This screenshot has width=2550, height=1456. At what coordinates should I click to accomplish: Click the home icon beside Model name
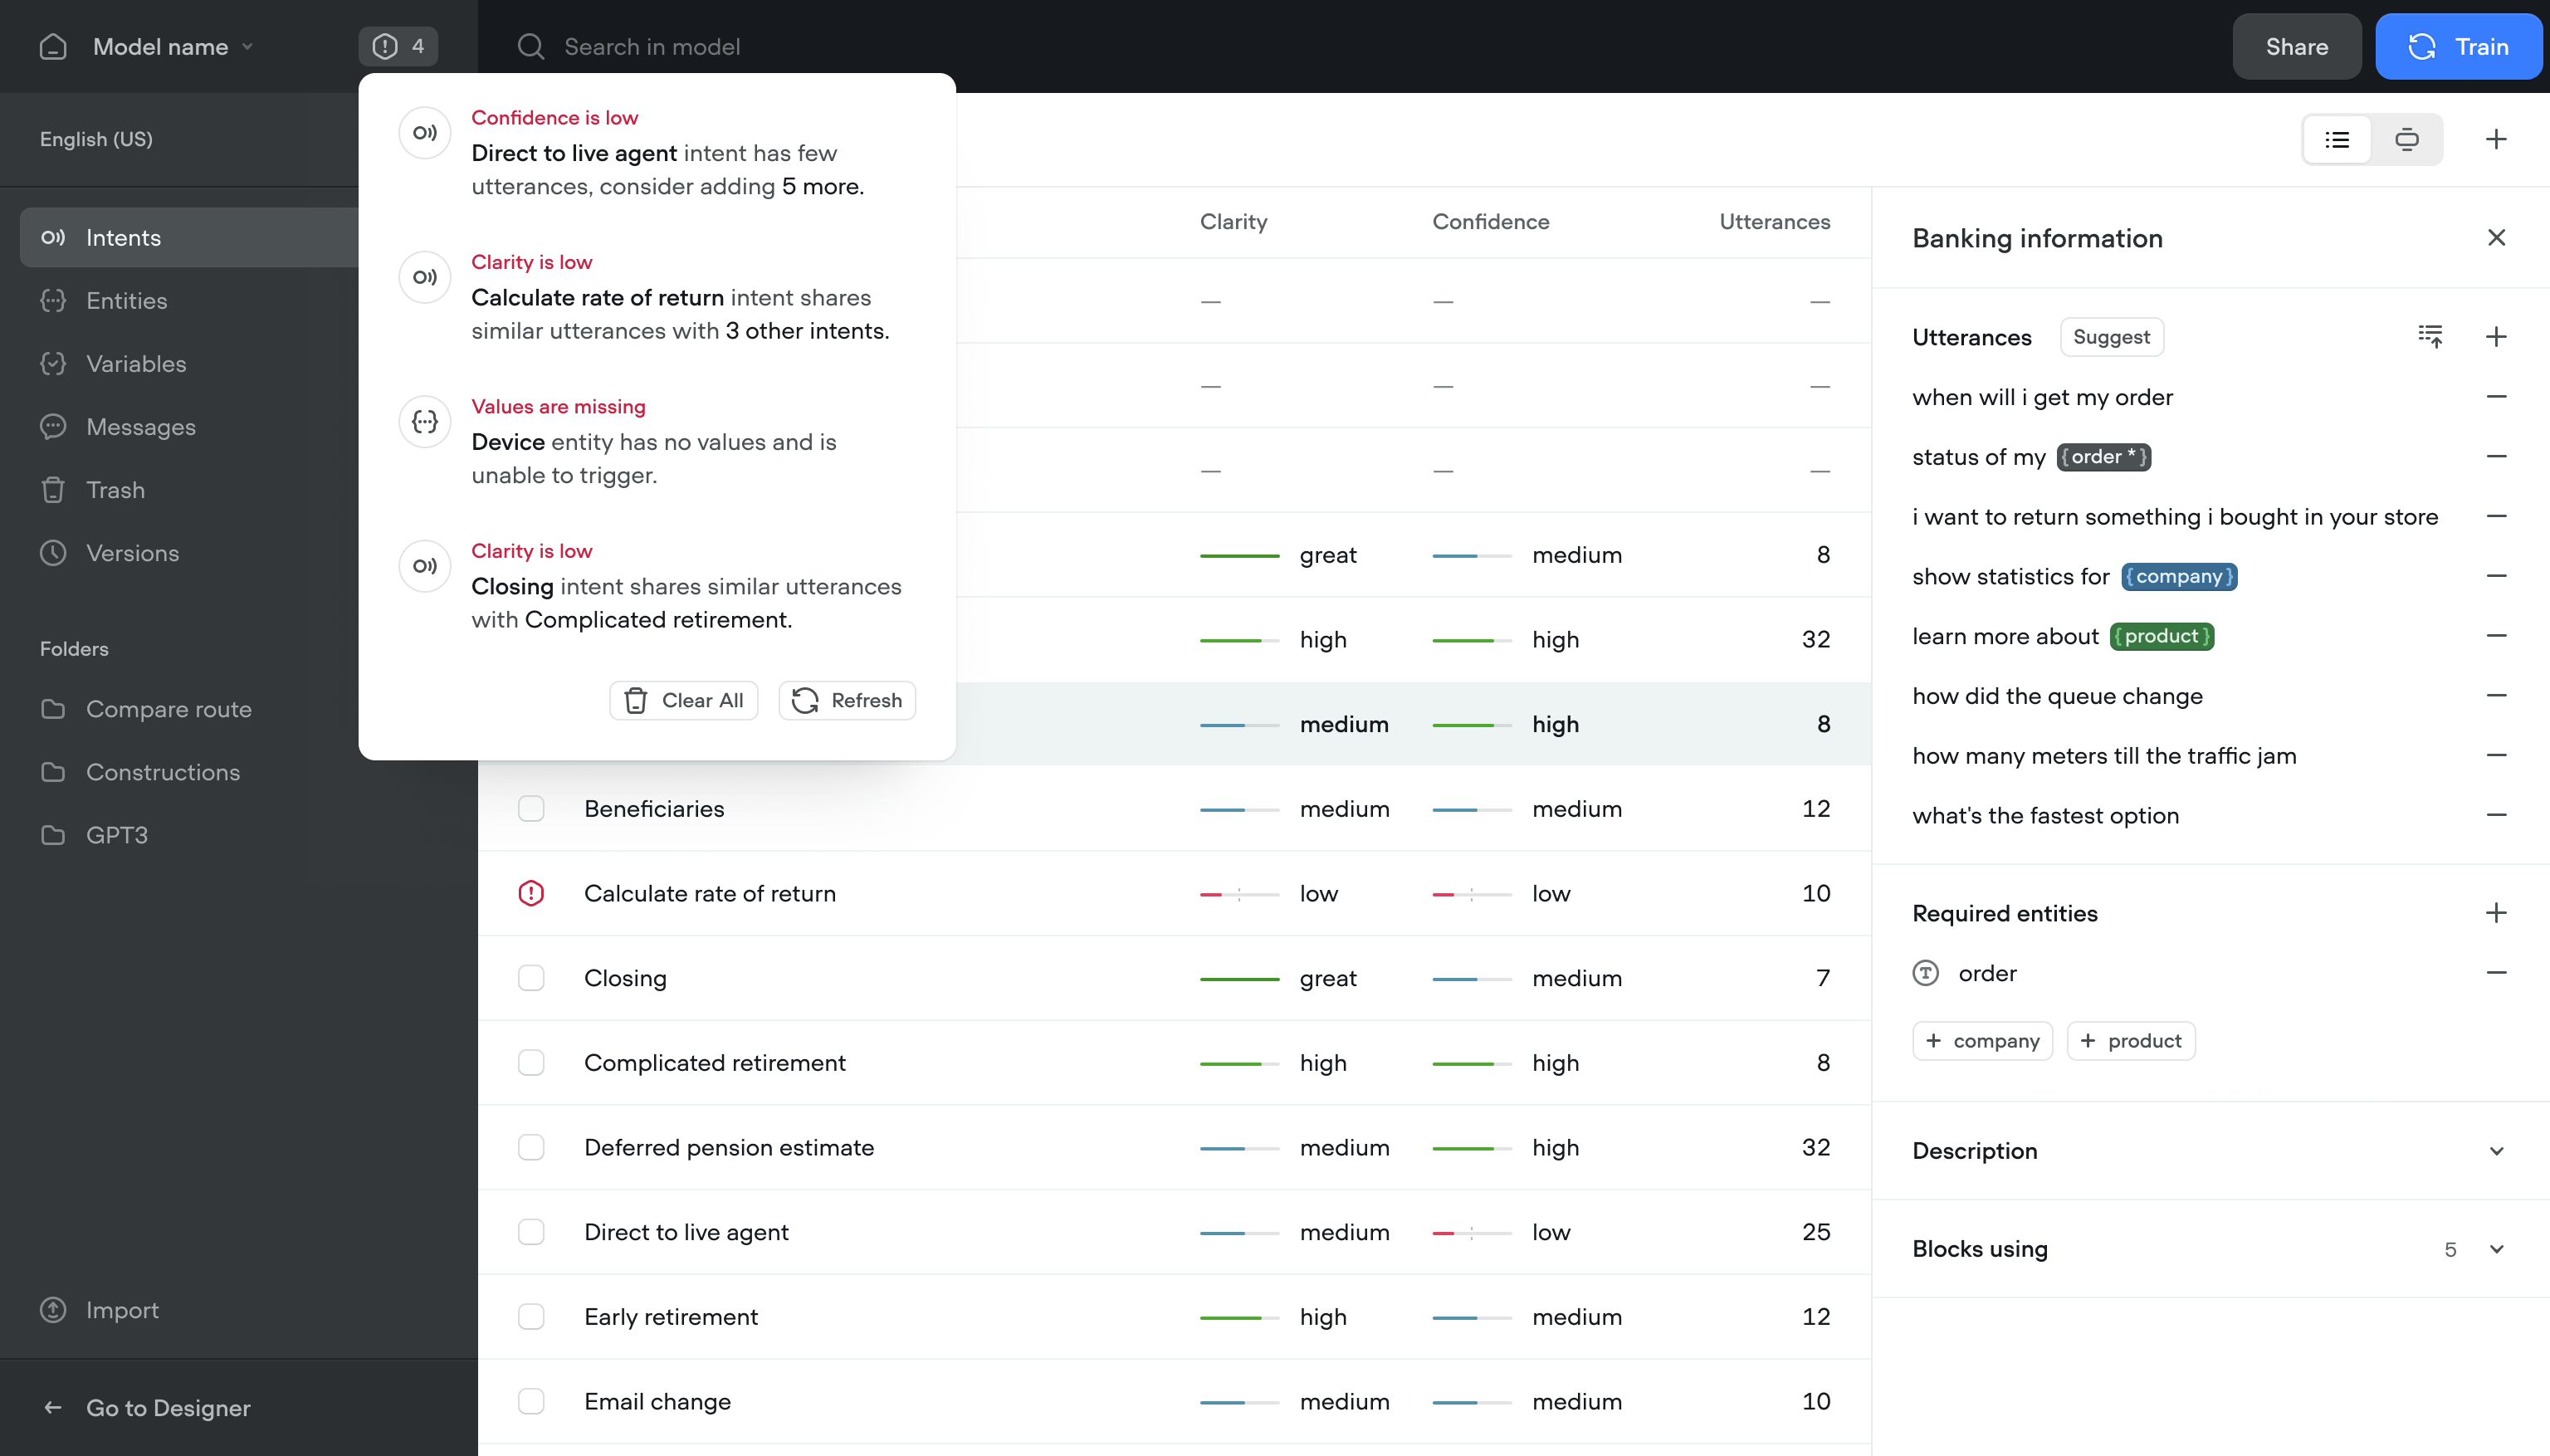coord(53,47)
